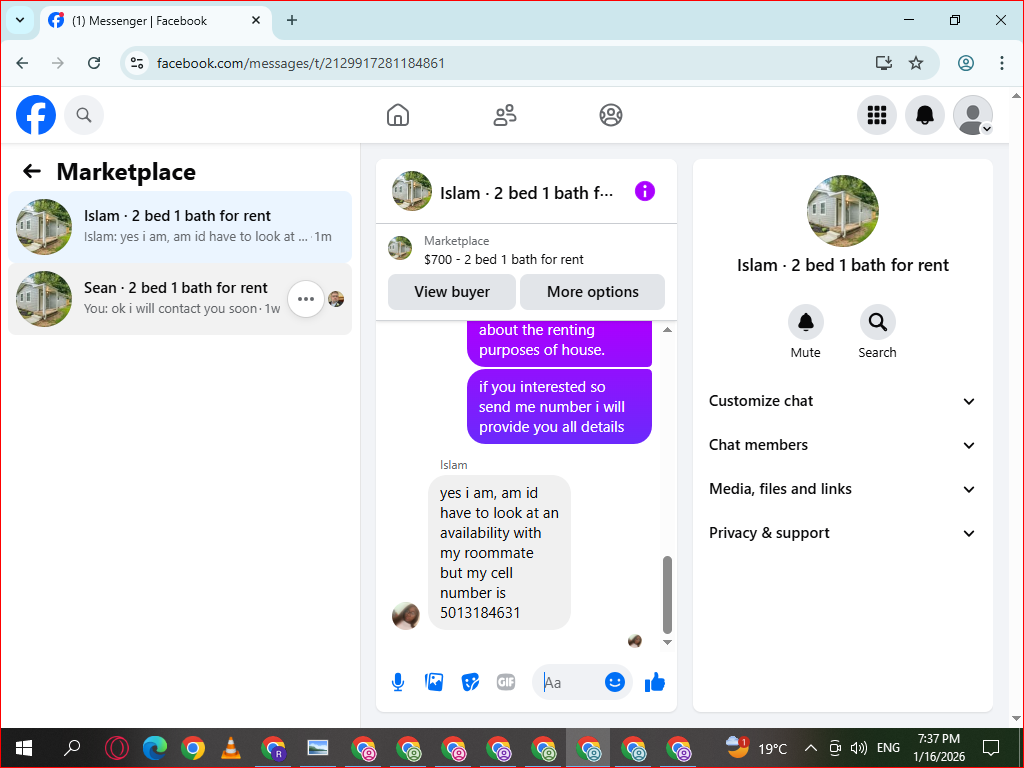1024x768 pixels.
Task: Open the Groups icon in top navigation
Action: coord(611,115)
